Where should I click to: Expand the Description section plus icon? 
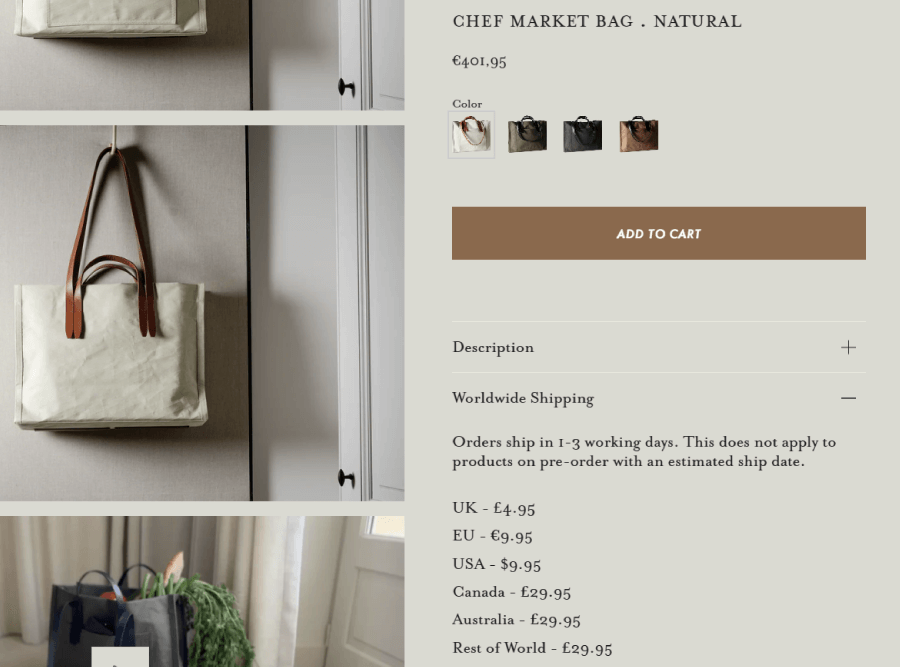(848, 347)
